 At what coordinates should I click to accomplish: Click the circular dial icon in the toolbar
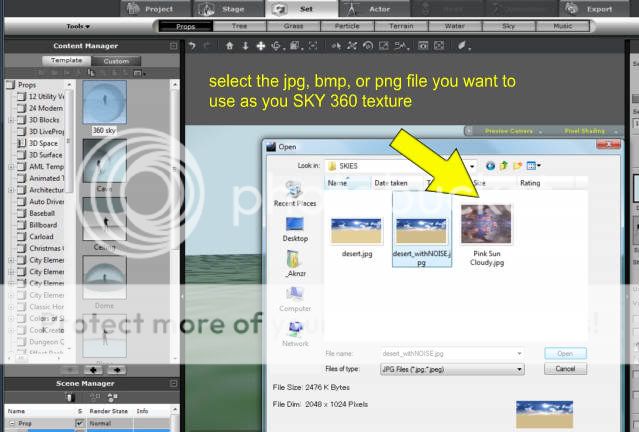(x=368, y=46)
